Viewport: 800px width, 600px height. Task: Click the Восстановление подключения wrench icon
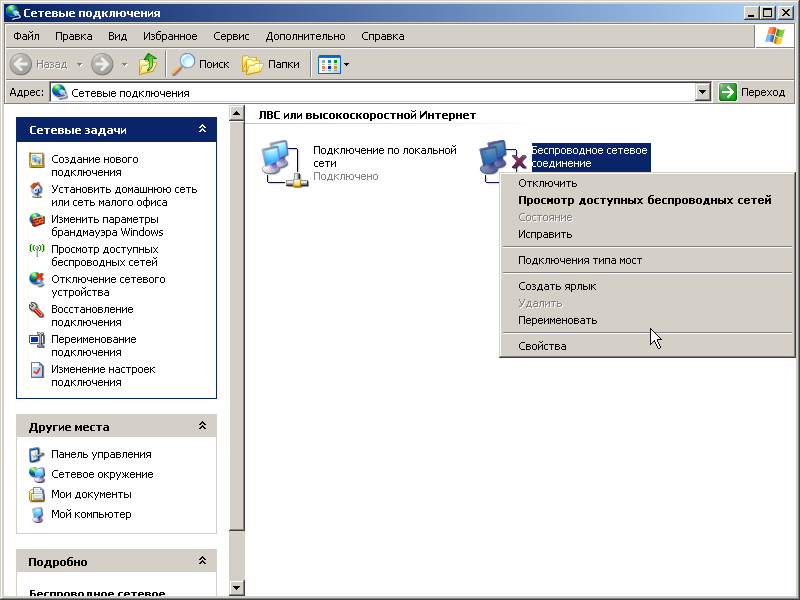click(36, 310)
